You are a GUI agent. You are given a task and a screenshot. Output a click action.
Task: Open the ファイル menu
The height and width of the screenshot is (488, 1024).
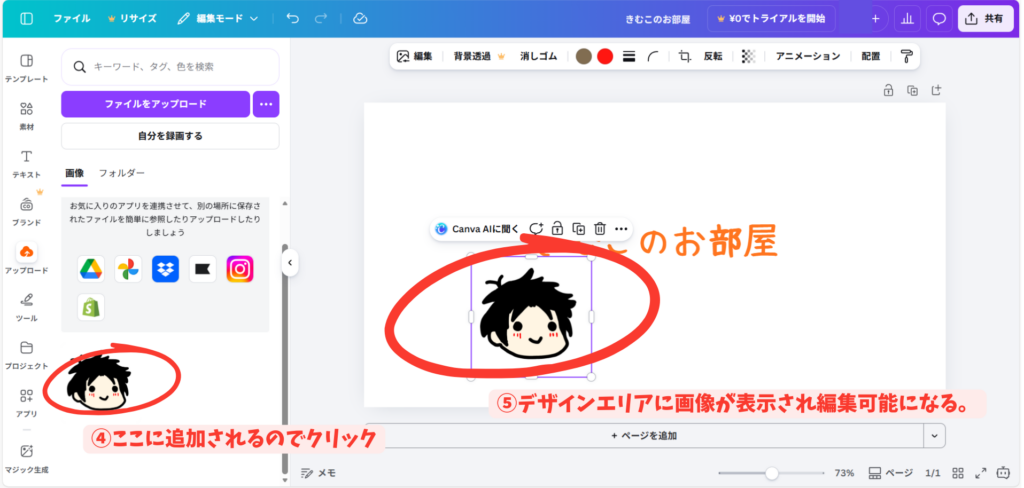coord(72,18)
